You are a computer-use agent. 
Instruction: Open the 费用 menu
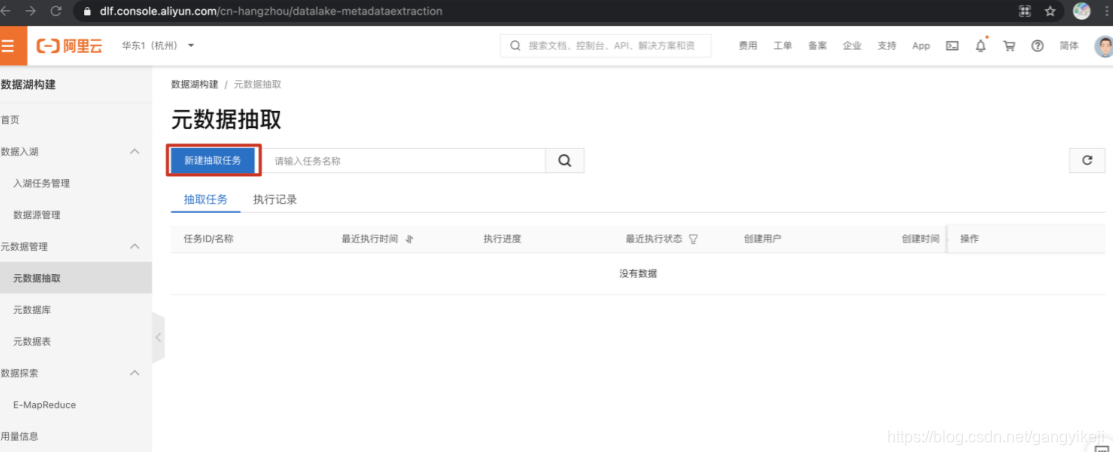[747, 45]
